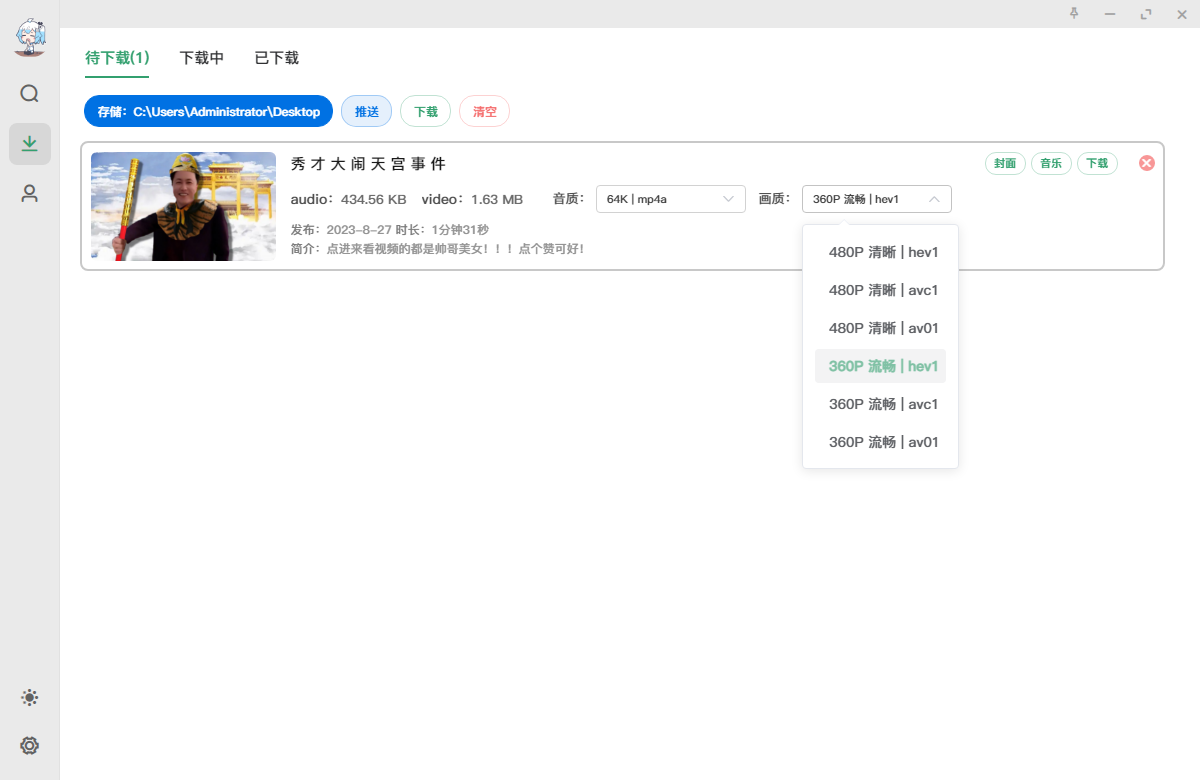Click the 清空 clear button
Image resolution: width=1200 pixels, height=780 pixels.
point(484,111)
